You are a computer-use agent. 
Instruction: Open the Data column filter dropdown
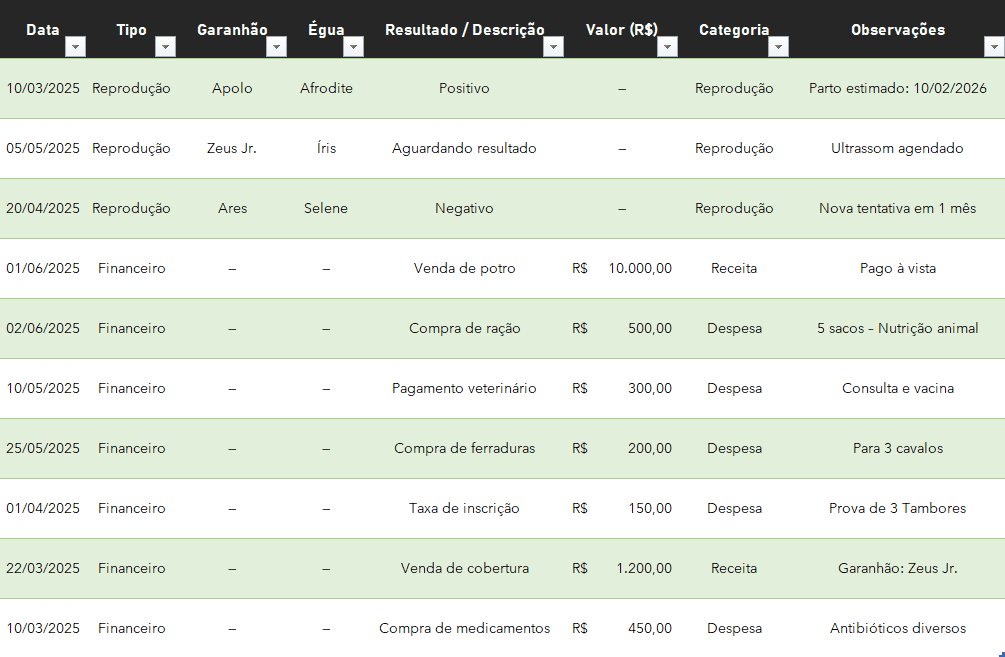pos(75,46)
